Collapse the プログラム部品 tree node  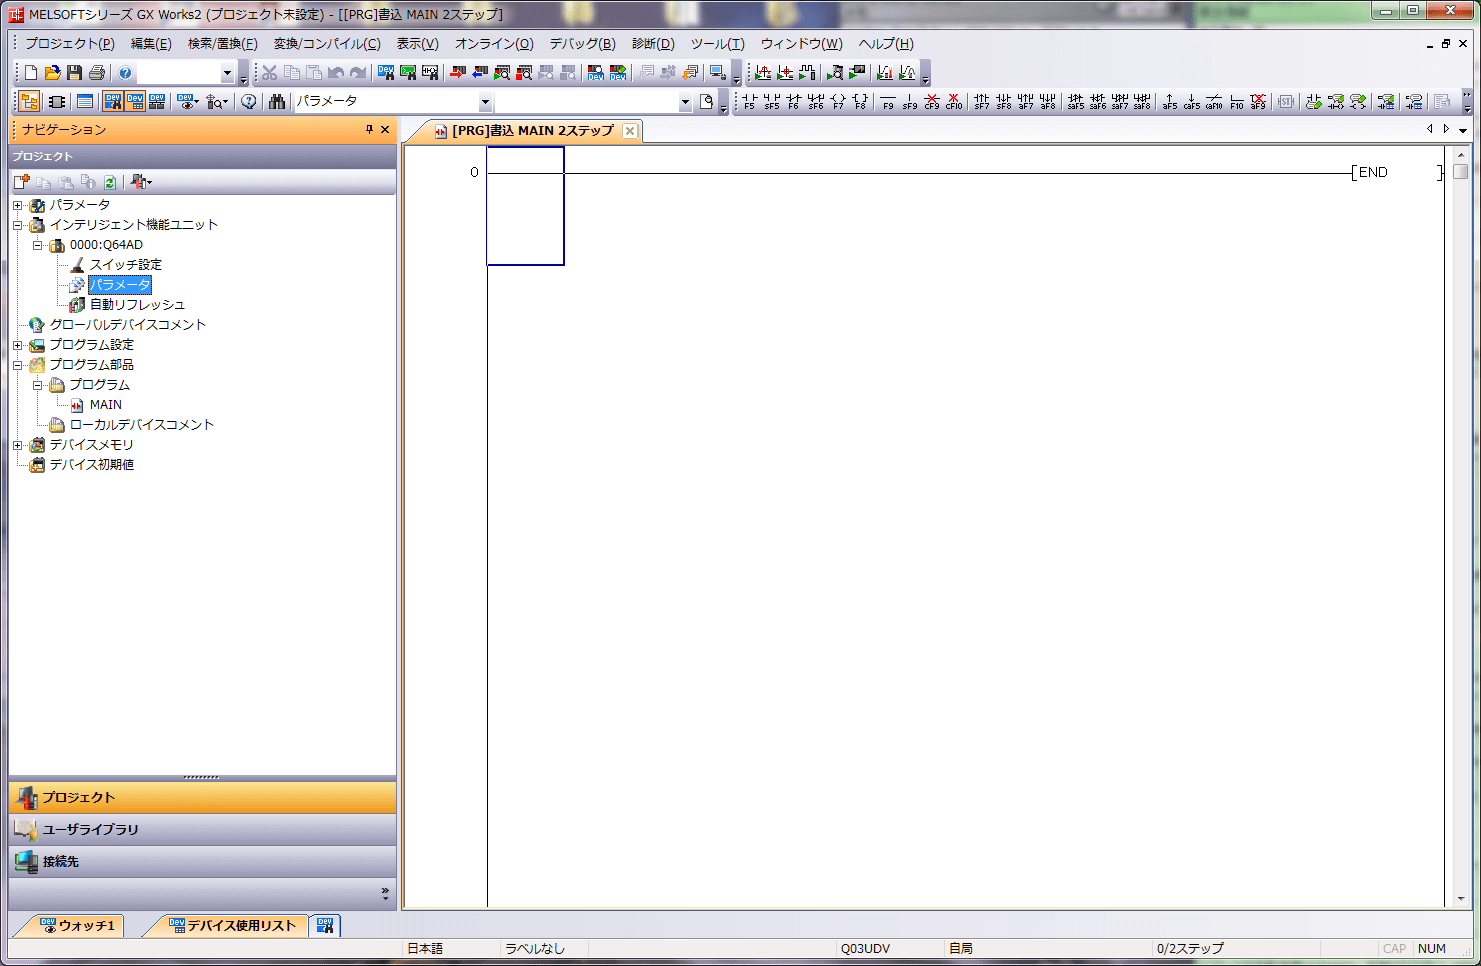[17, 365]
